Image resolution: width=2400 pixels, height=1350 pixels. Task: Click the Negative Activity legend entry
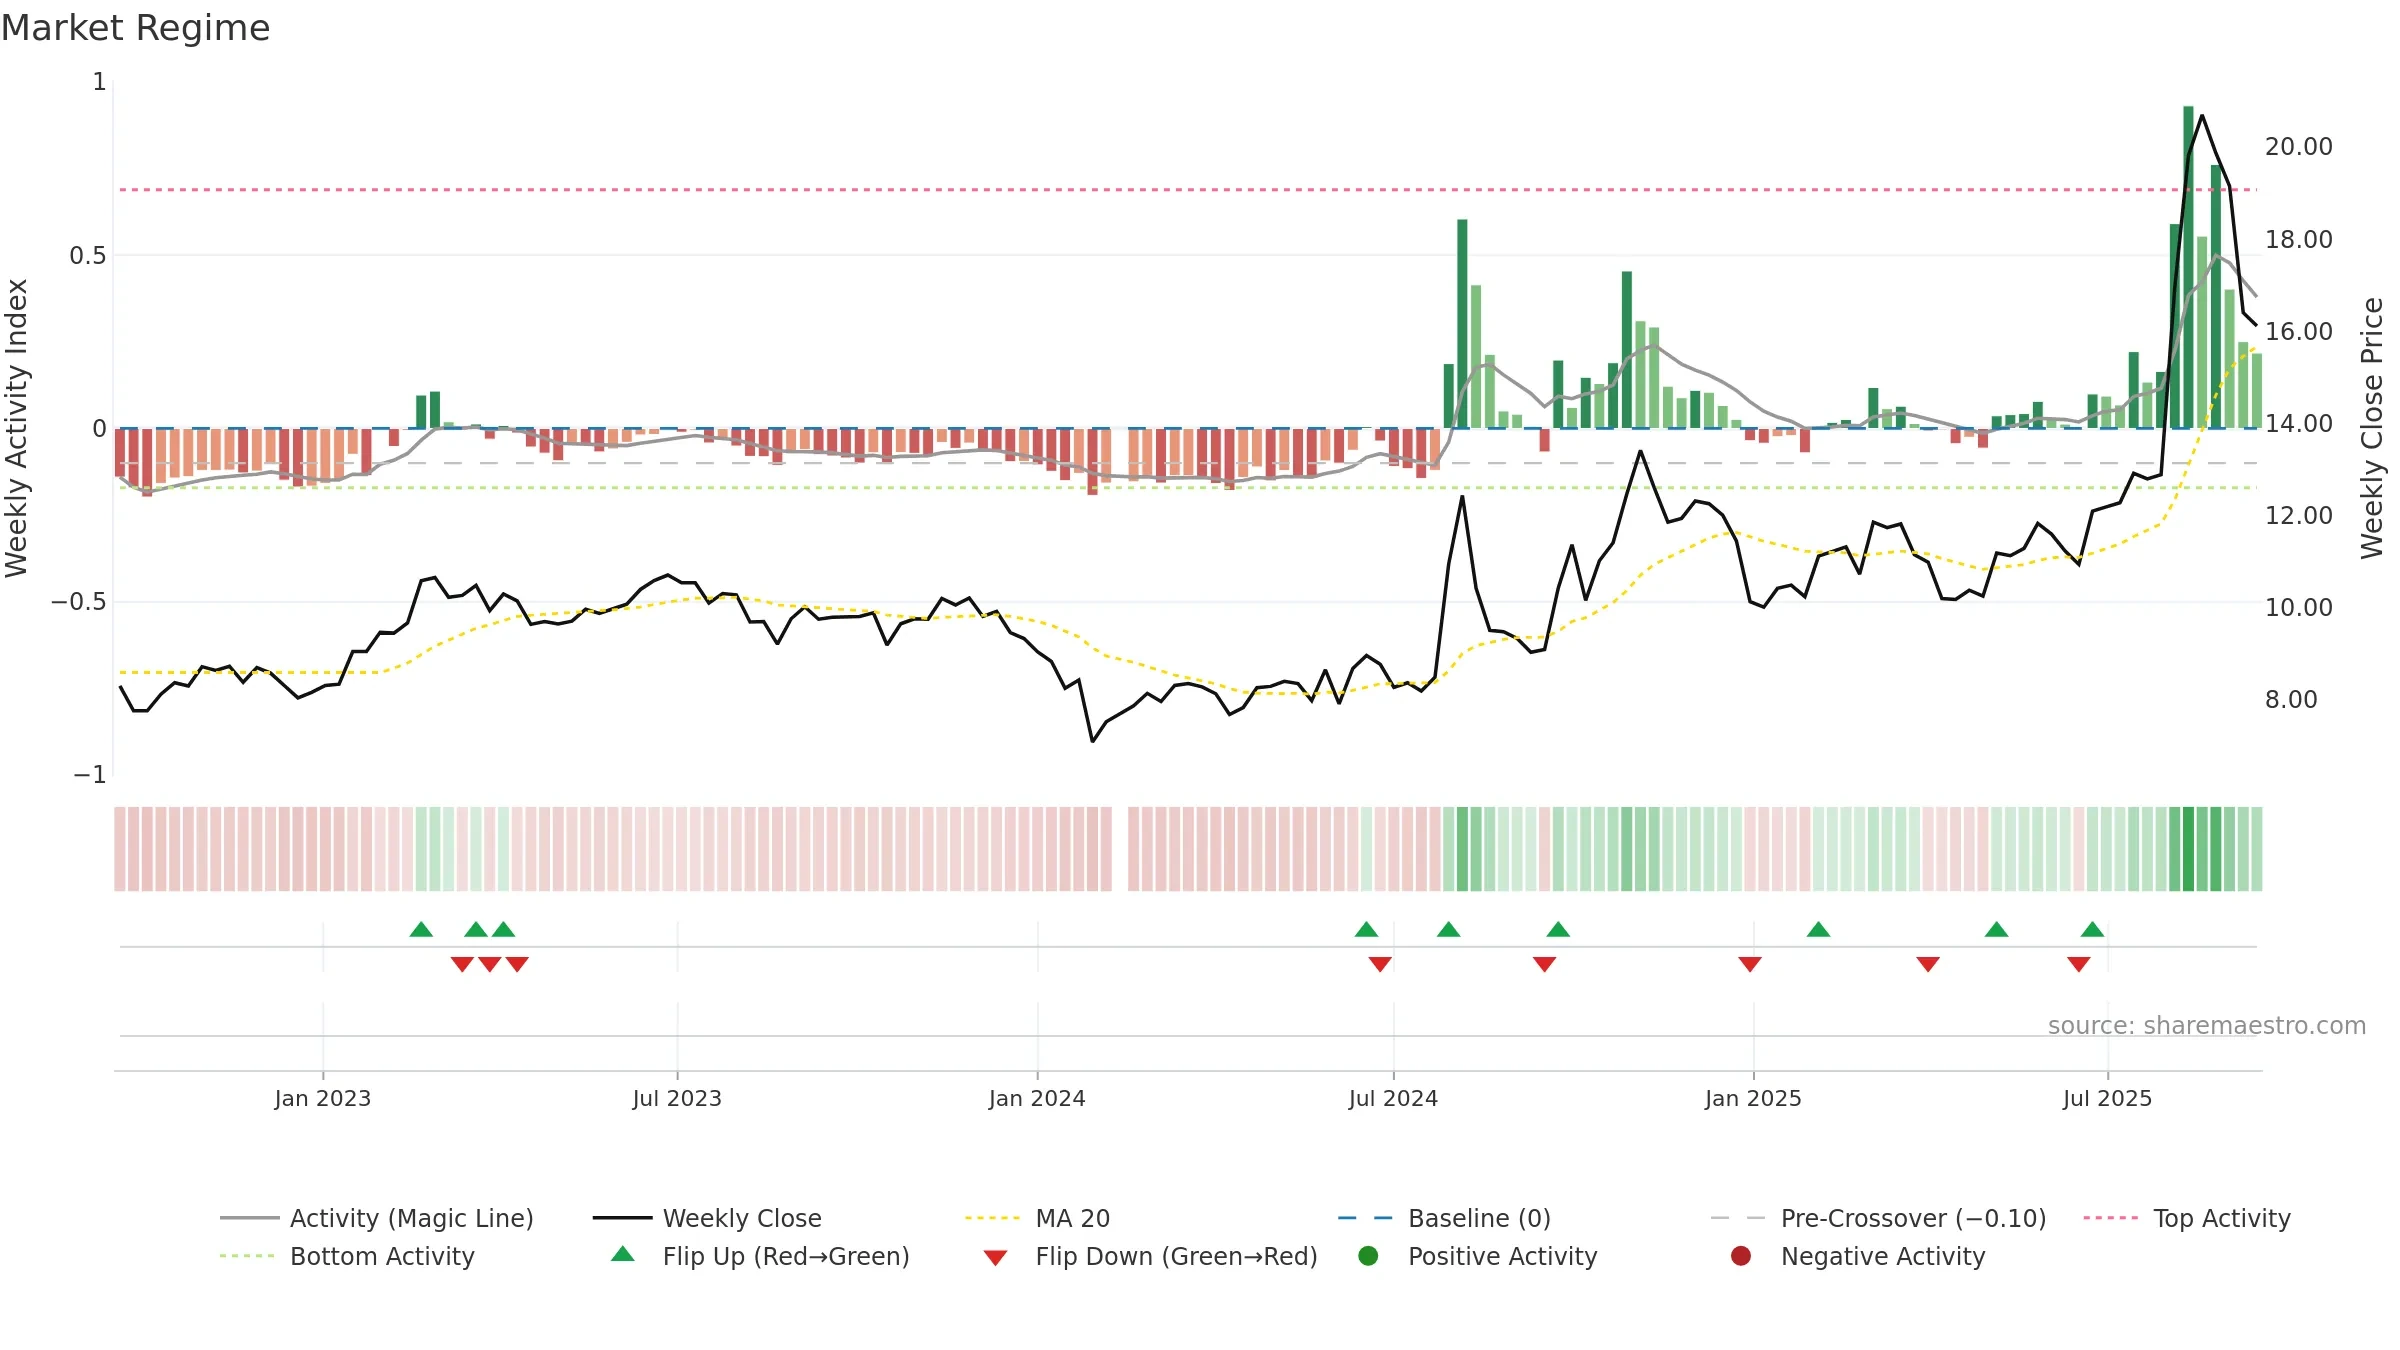pyautogui.click(x=1858, y=1256)
